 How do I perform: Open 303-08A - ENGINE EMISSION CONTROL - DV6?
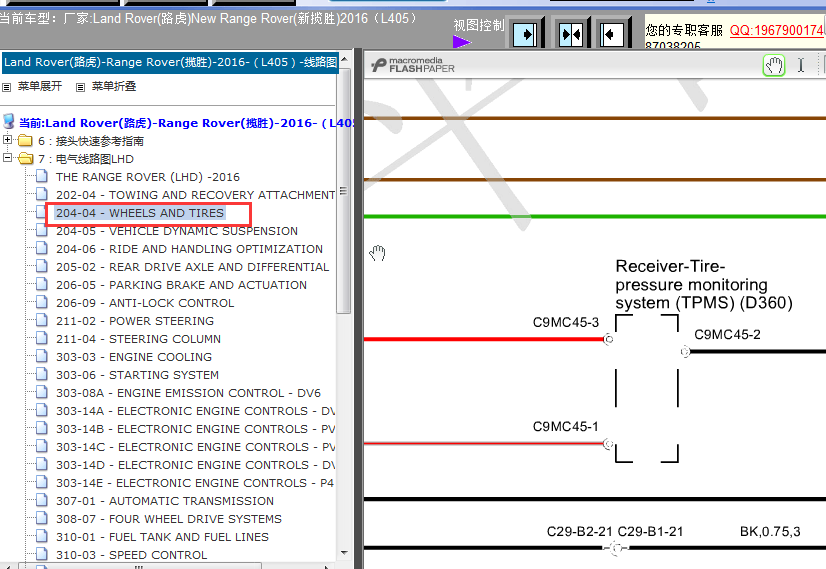coord(189,393)
